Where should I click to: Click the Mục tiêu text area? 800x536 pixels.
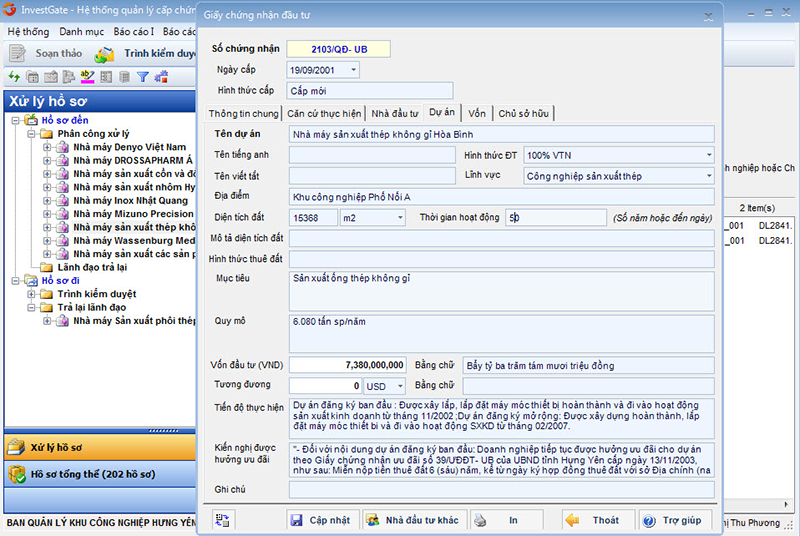[501, 291]
